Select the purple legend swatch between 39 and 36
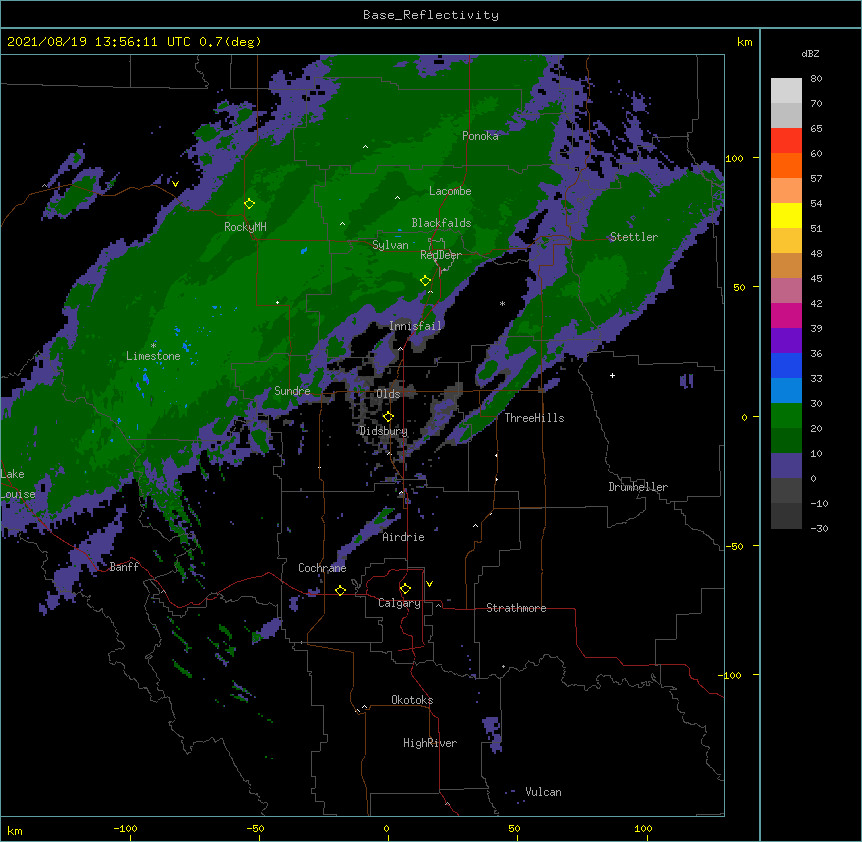Viewport: 862px width, 842px height. tap(786, 341)
